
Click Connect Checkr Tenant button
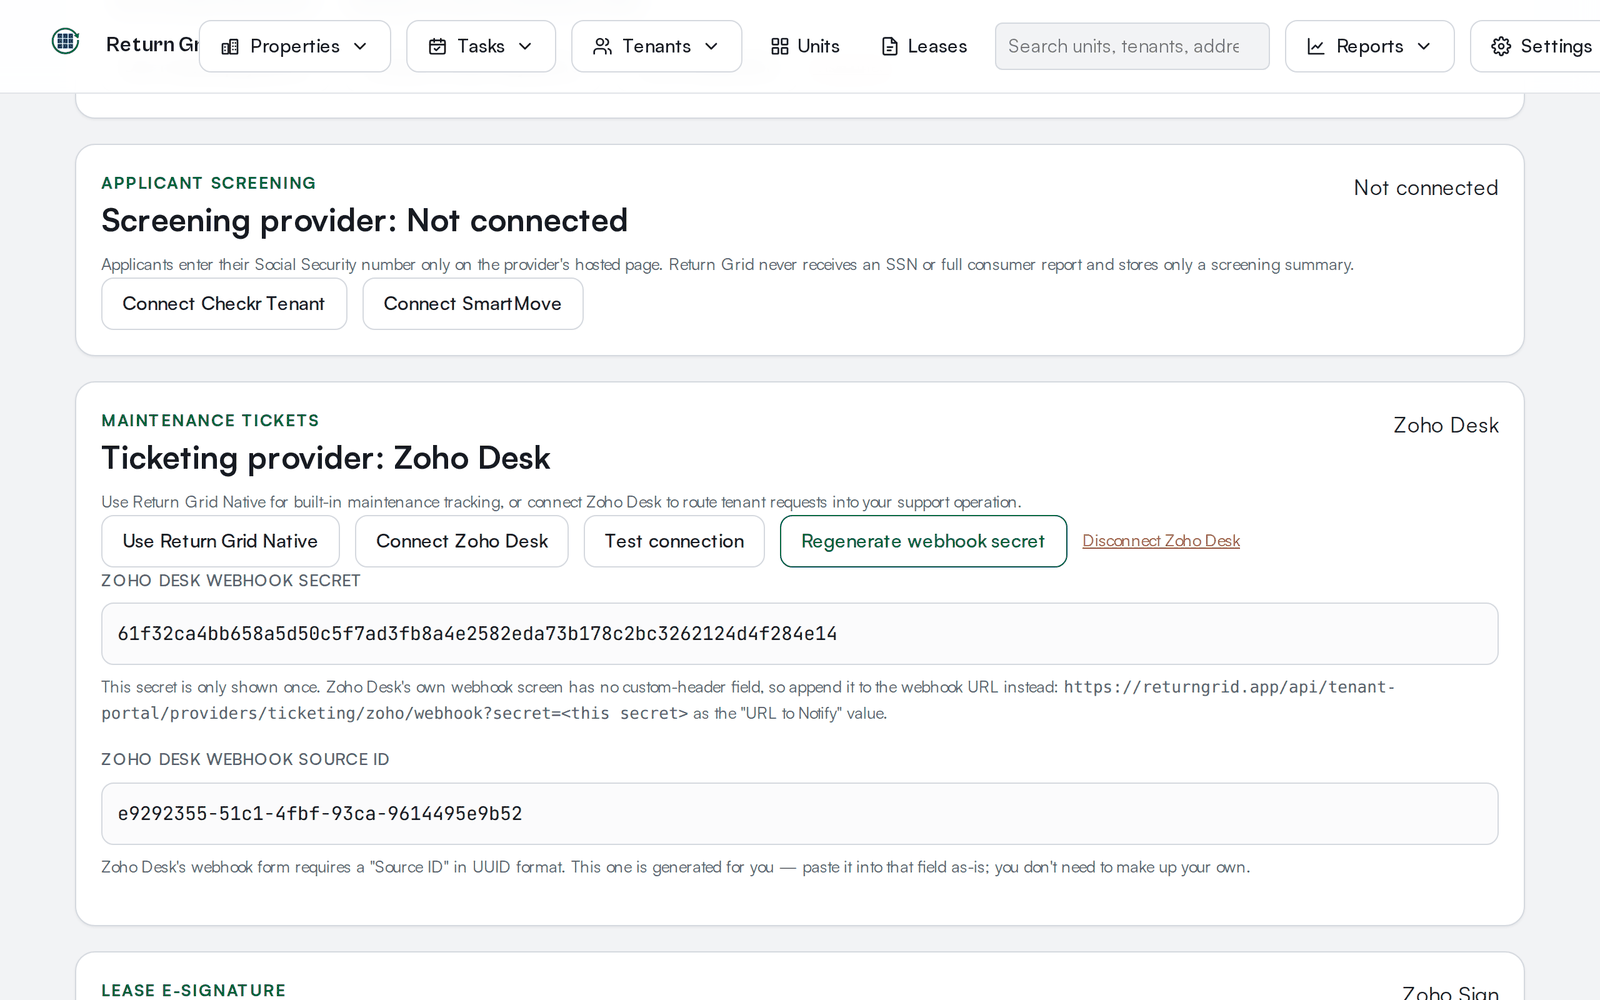point(224,304)
